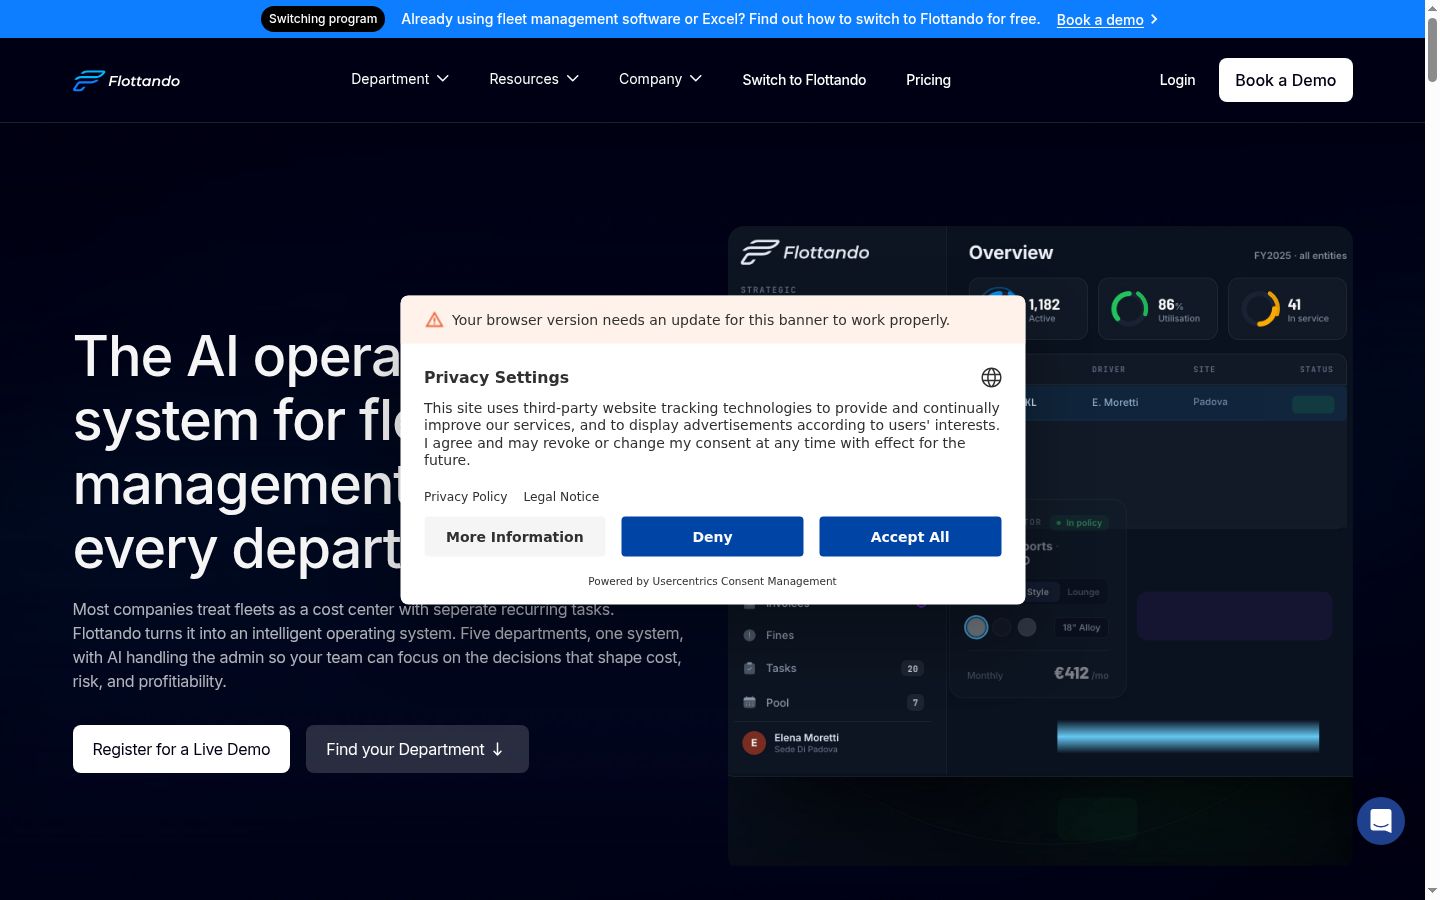The height and width of the screenshot is (900, 1440).
Task: Open Switch to Flottando page
Action: [804, 80]
